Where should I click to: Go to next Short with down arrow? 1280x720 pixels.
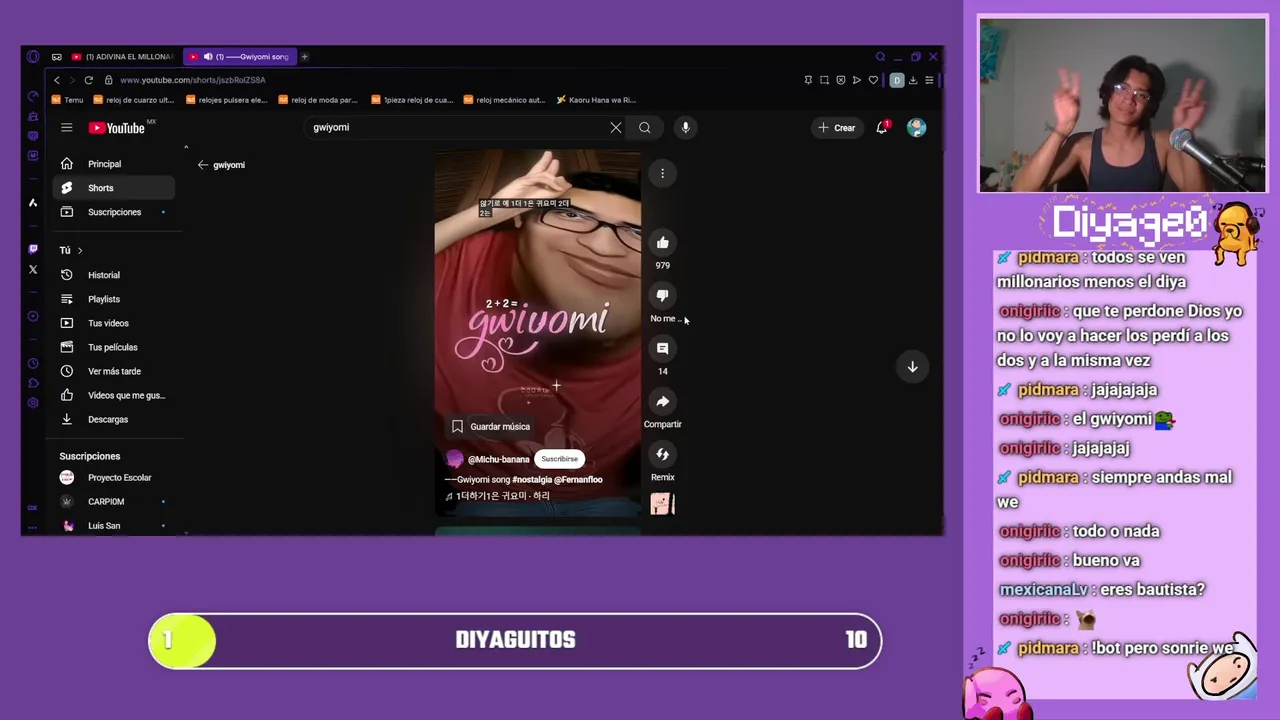point(912,367)
